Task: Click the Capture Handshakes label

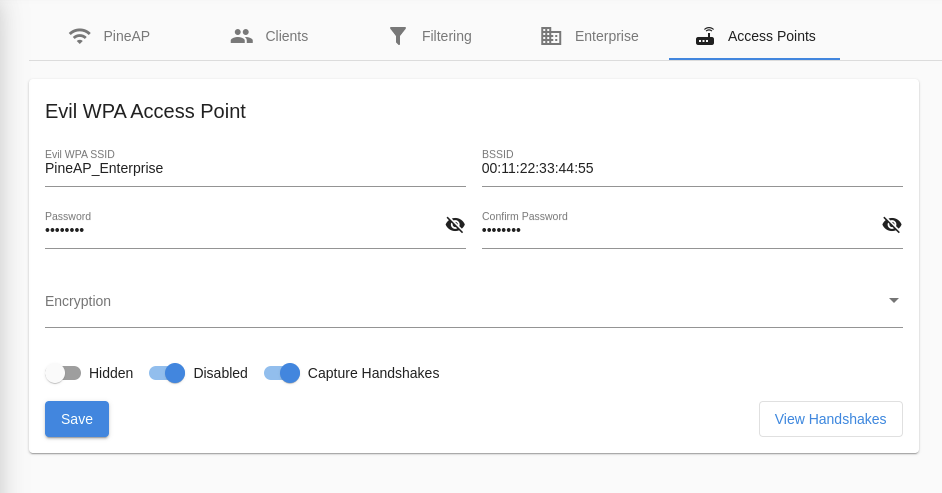Action: [x=373, y=373]
